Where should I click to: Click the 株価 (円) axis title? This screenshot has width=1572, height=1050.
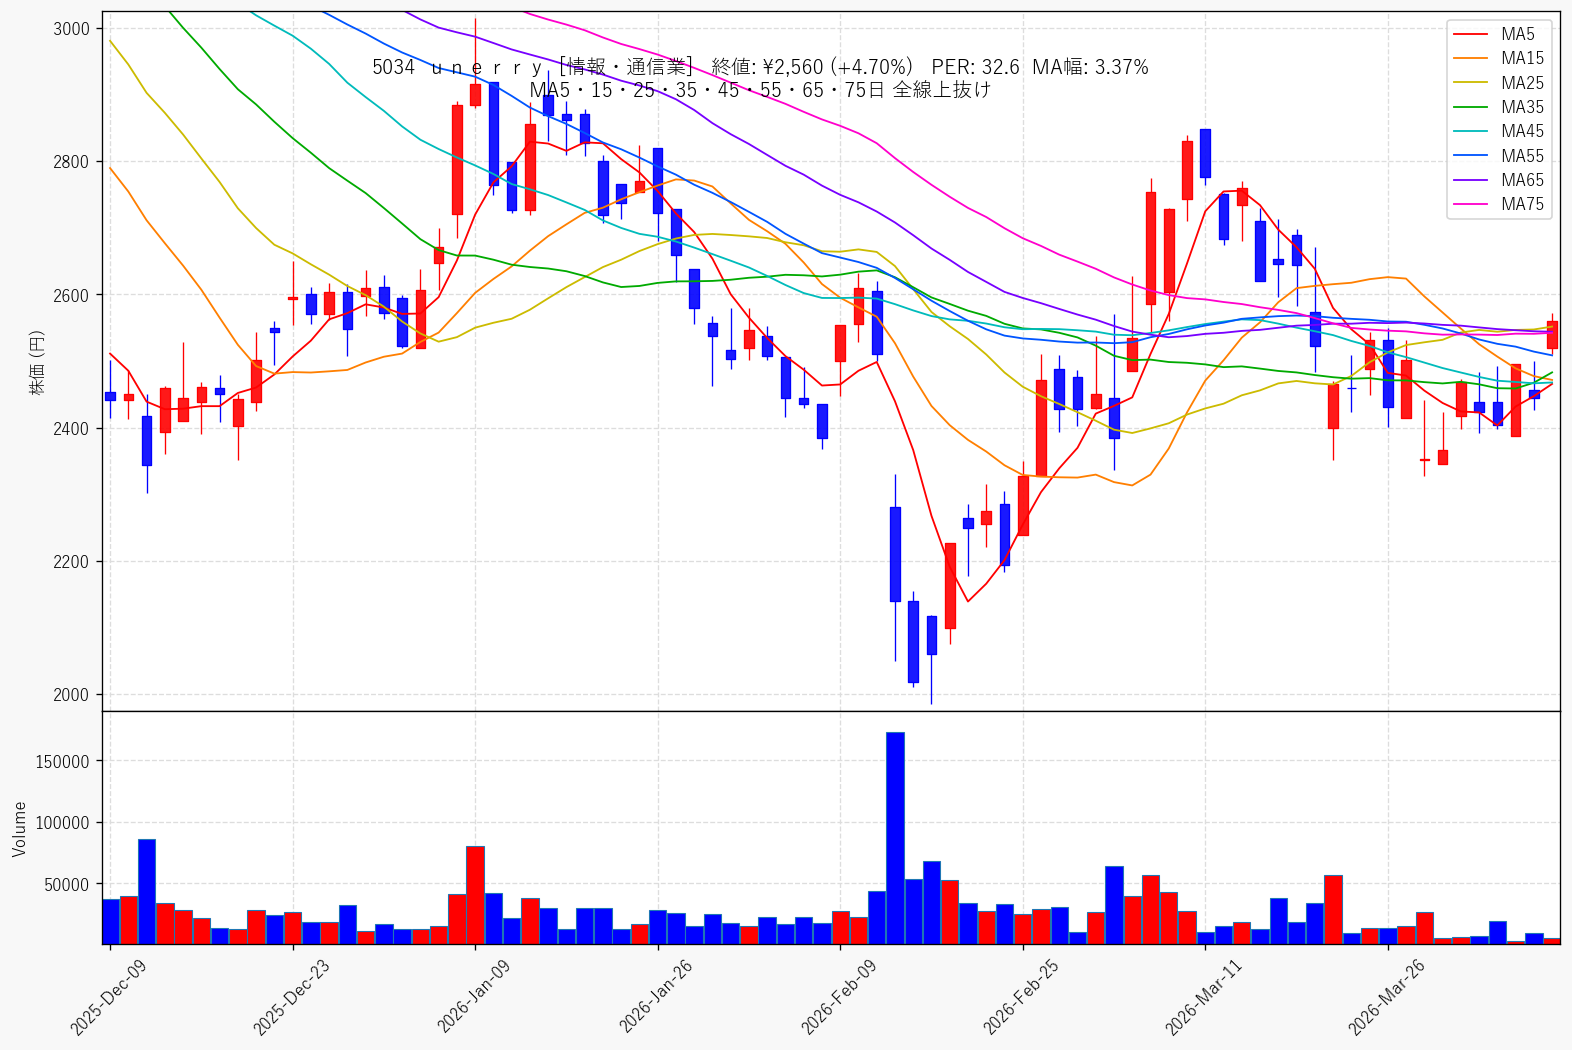[x=37, y=362]
